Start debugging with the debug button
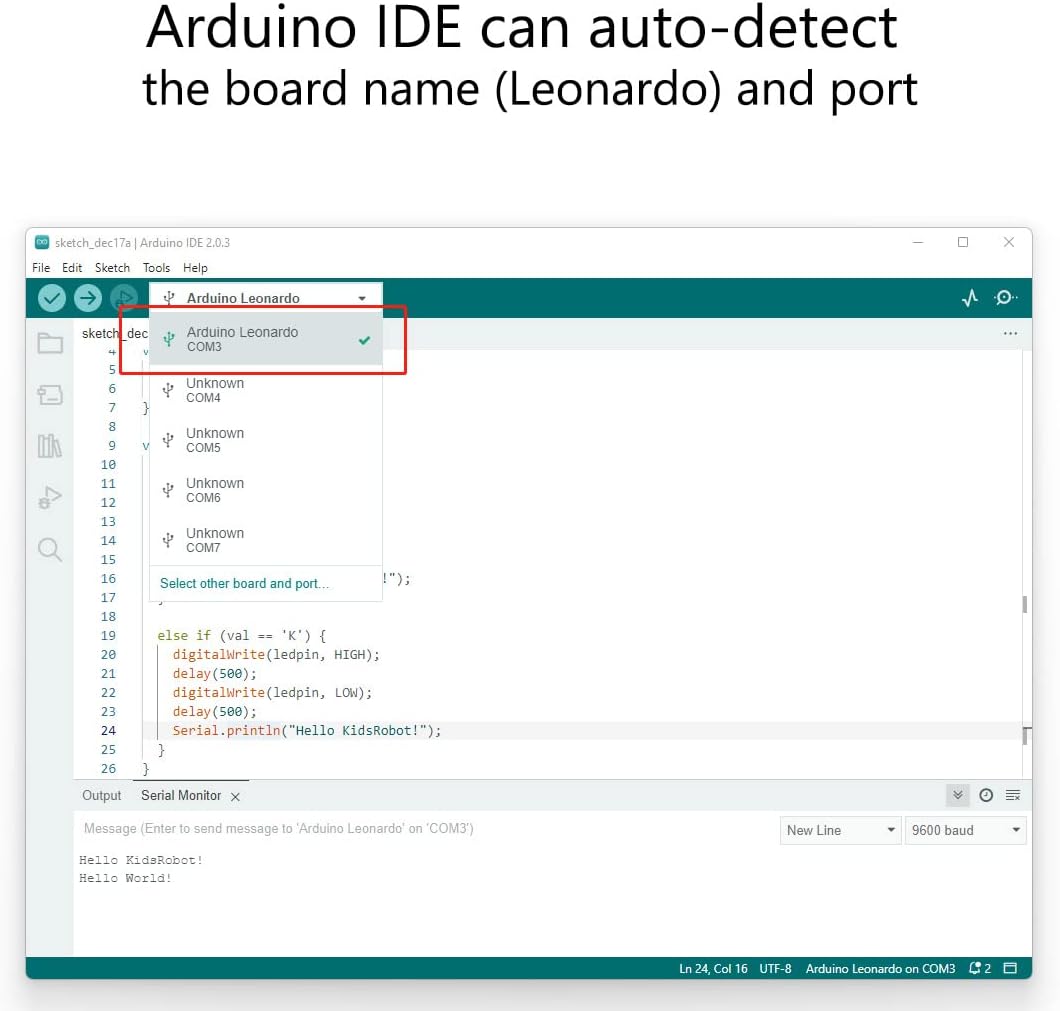This screenshot has width=1060, height=1011. 124,298
